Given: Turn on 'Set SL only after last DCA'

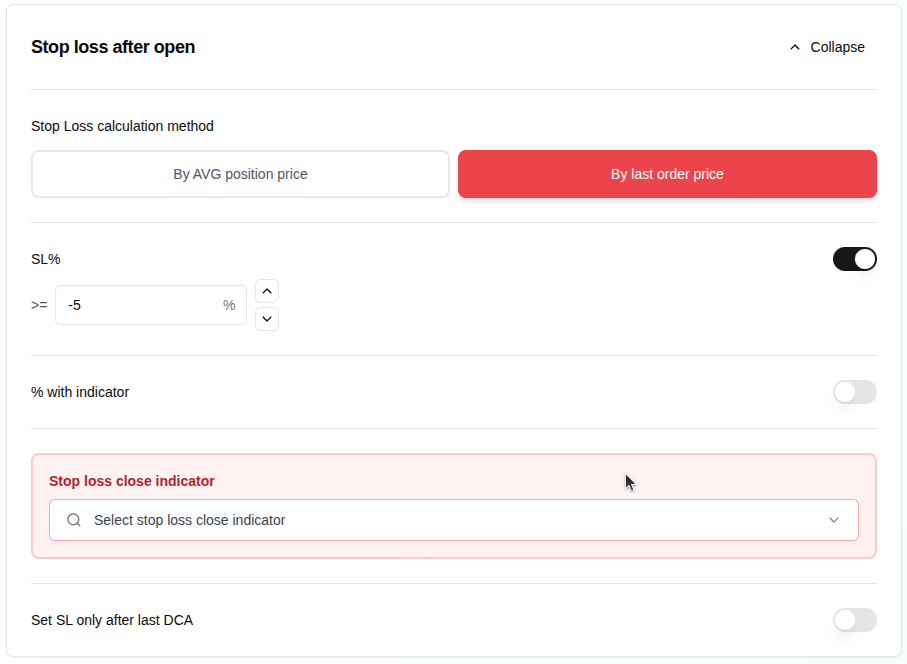Looking at the screenshot, I should coord(854,620).
